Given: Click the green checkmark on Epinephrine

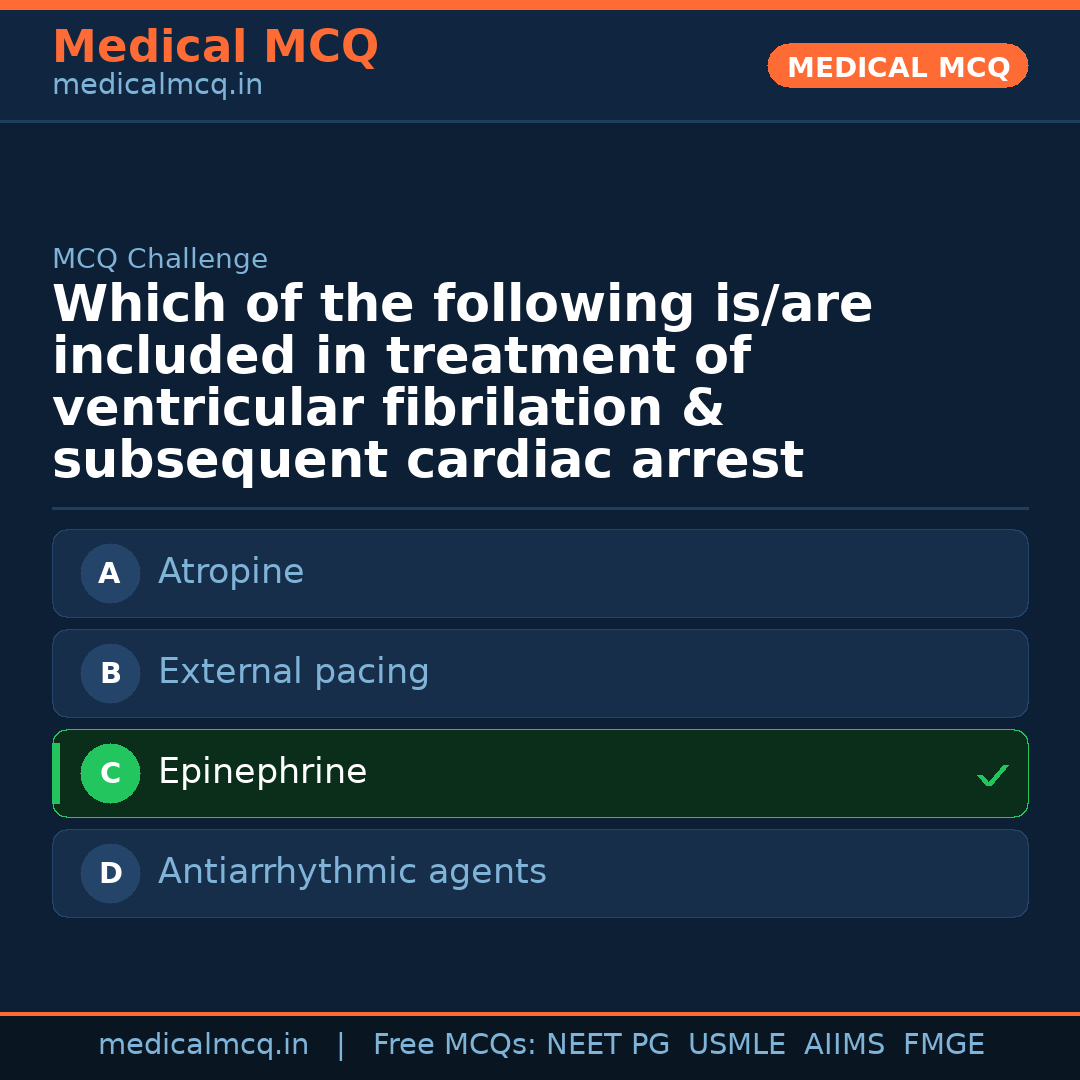Looking at the screenshot, I should (x=992, y=774).
